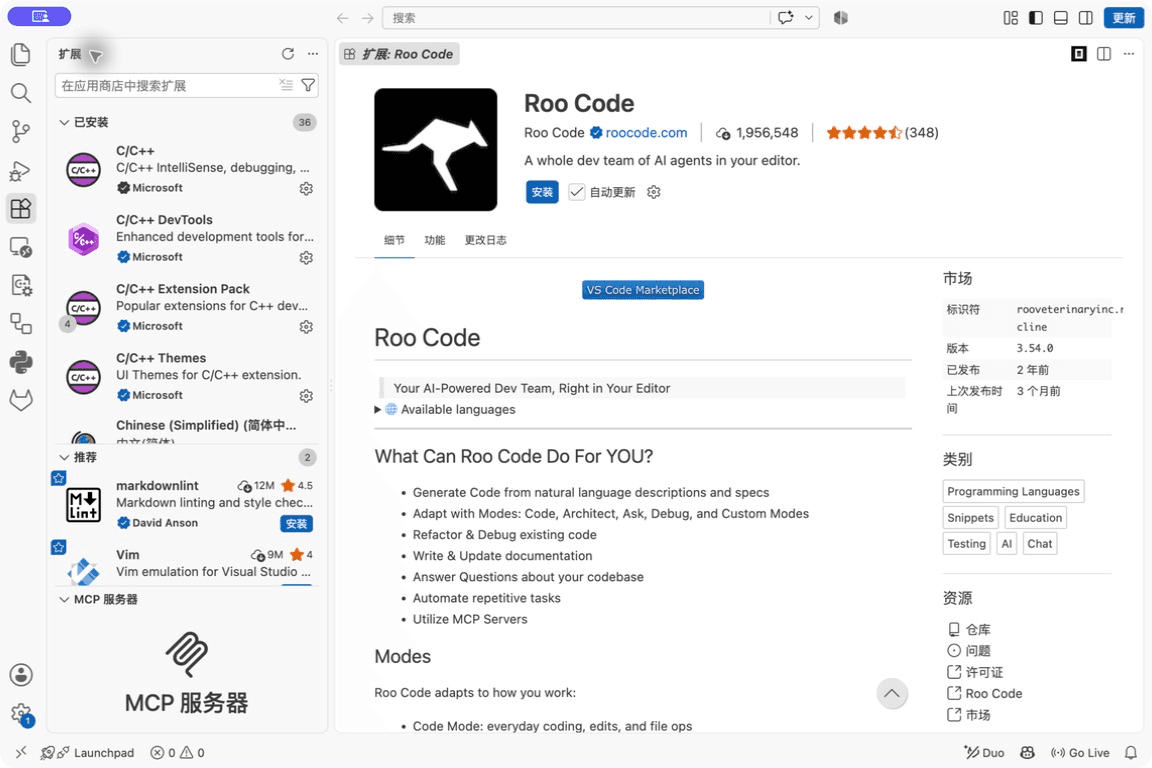Click the Update button in title bar
1152x768 pixels.
(x=1123, y=18)
